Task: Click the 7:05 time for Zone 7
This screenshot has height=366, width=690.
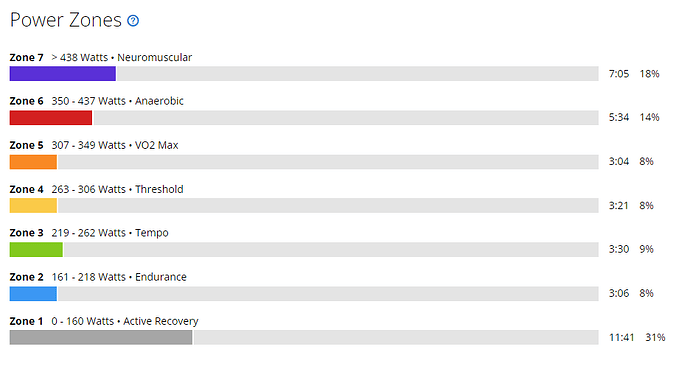Action: [619, 74]
